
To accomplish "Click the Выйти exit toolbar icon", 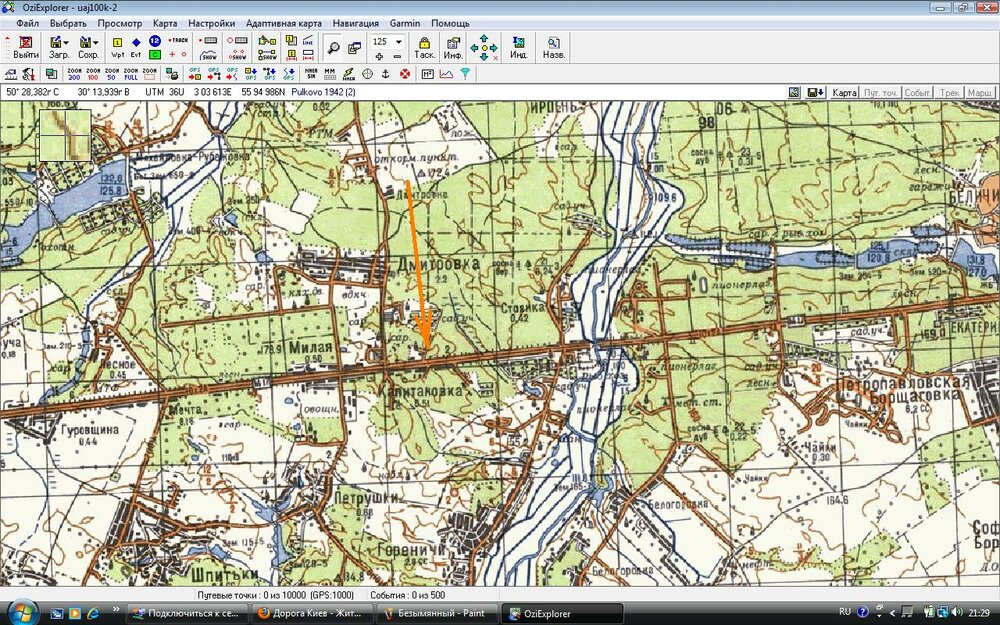I will [x=26, y=47].
